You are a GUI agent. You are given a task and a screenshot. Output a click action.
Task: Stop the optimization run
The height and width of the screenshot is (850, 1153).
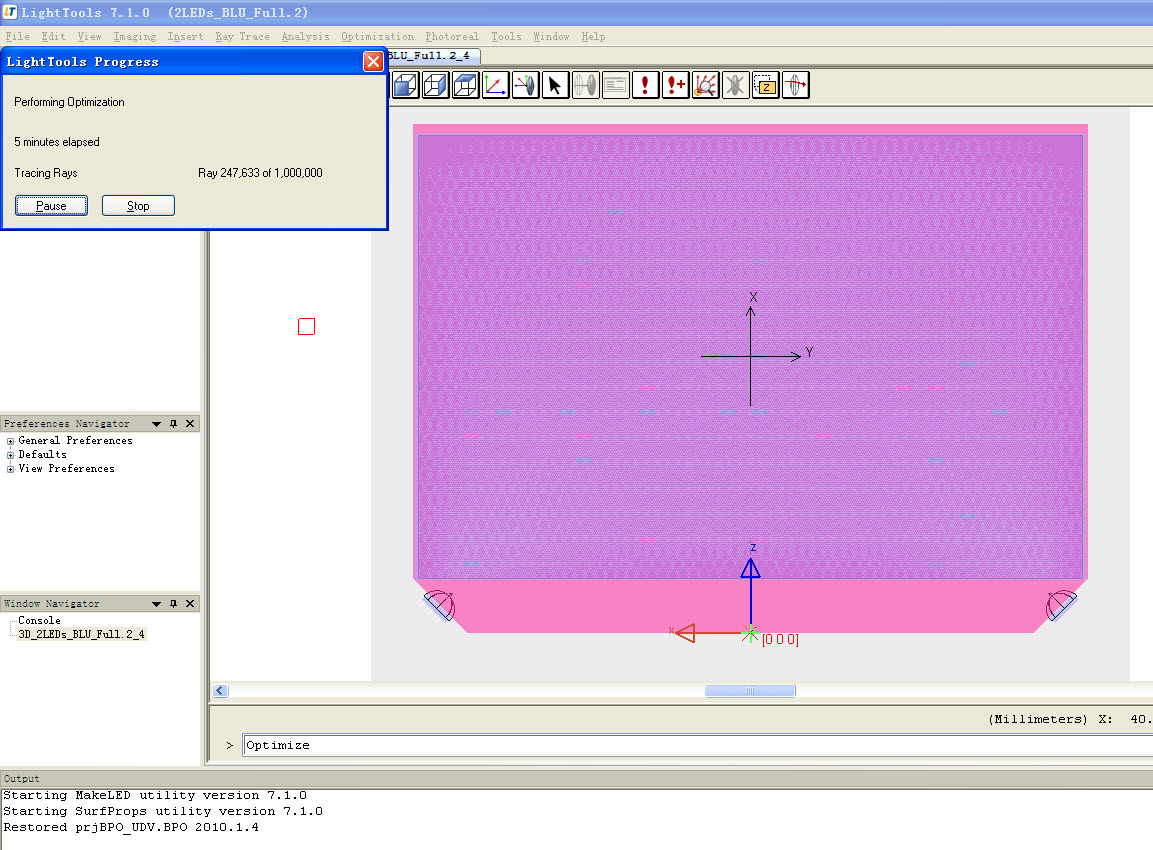(x=138, y=206)
